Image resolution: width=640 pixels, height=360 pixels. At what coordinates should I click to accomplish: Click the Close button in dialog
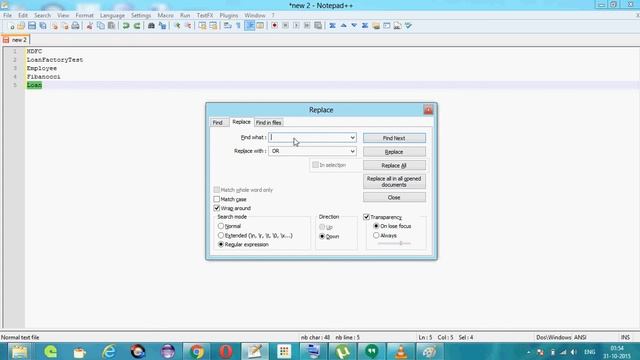click(394, 197)
